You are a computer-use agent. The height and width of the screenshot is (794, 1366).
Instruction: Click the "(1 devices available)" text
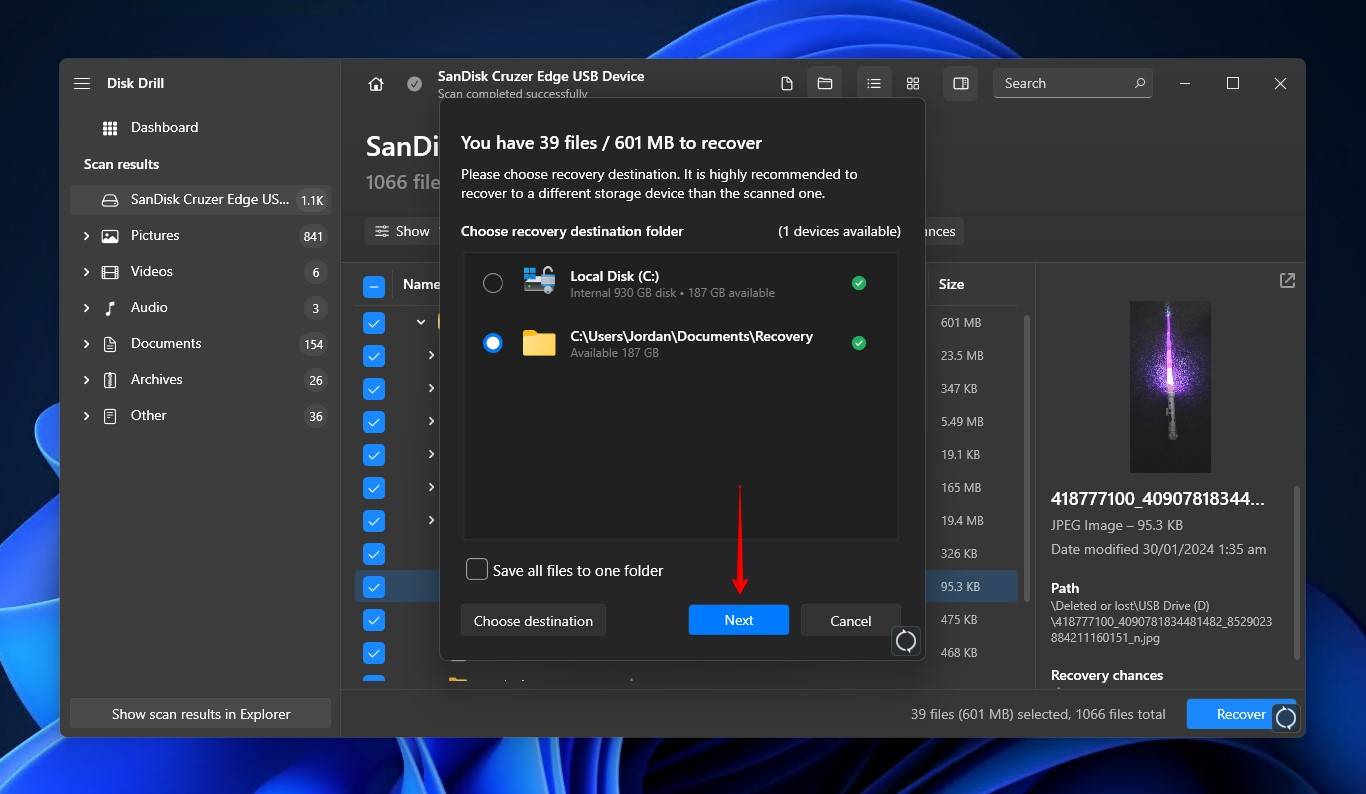839,231
